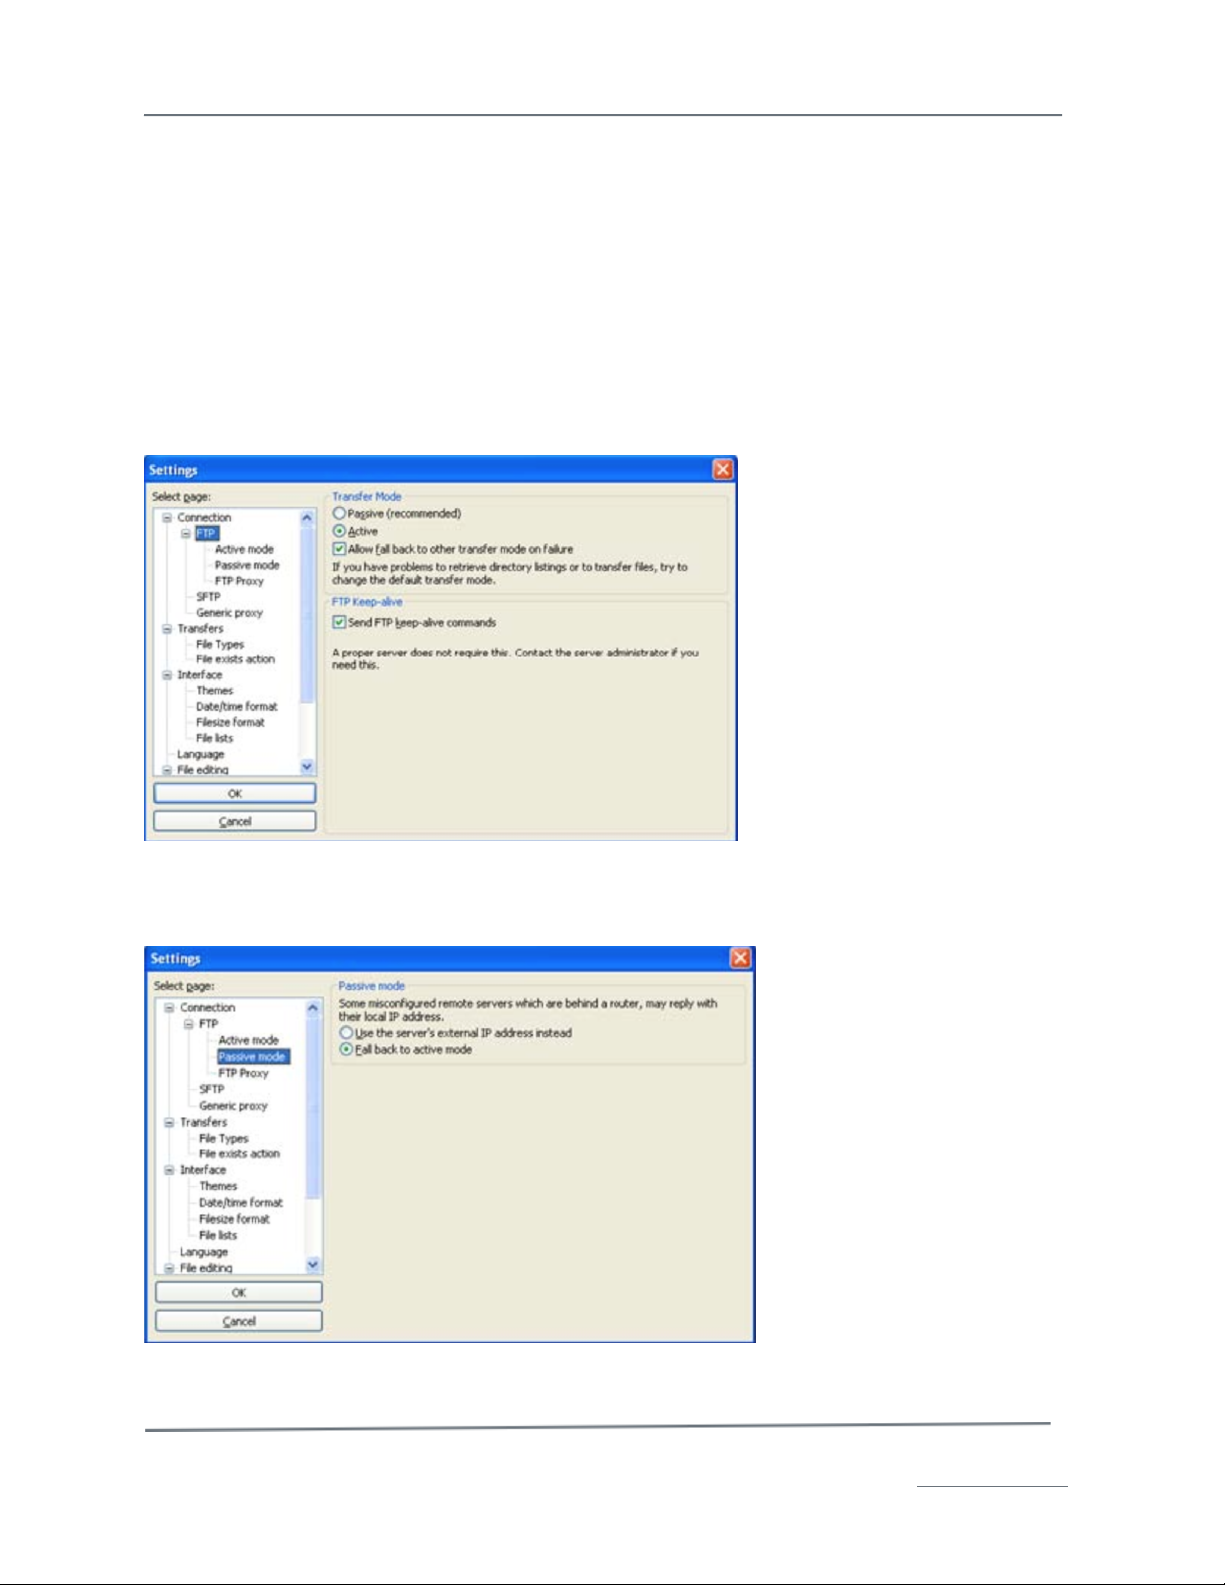Collapse FTP node in upper Settings tree
Screen dimensions: 1225x1585
185,533
